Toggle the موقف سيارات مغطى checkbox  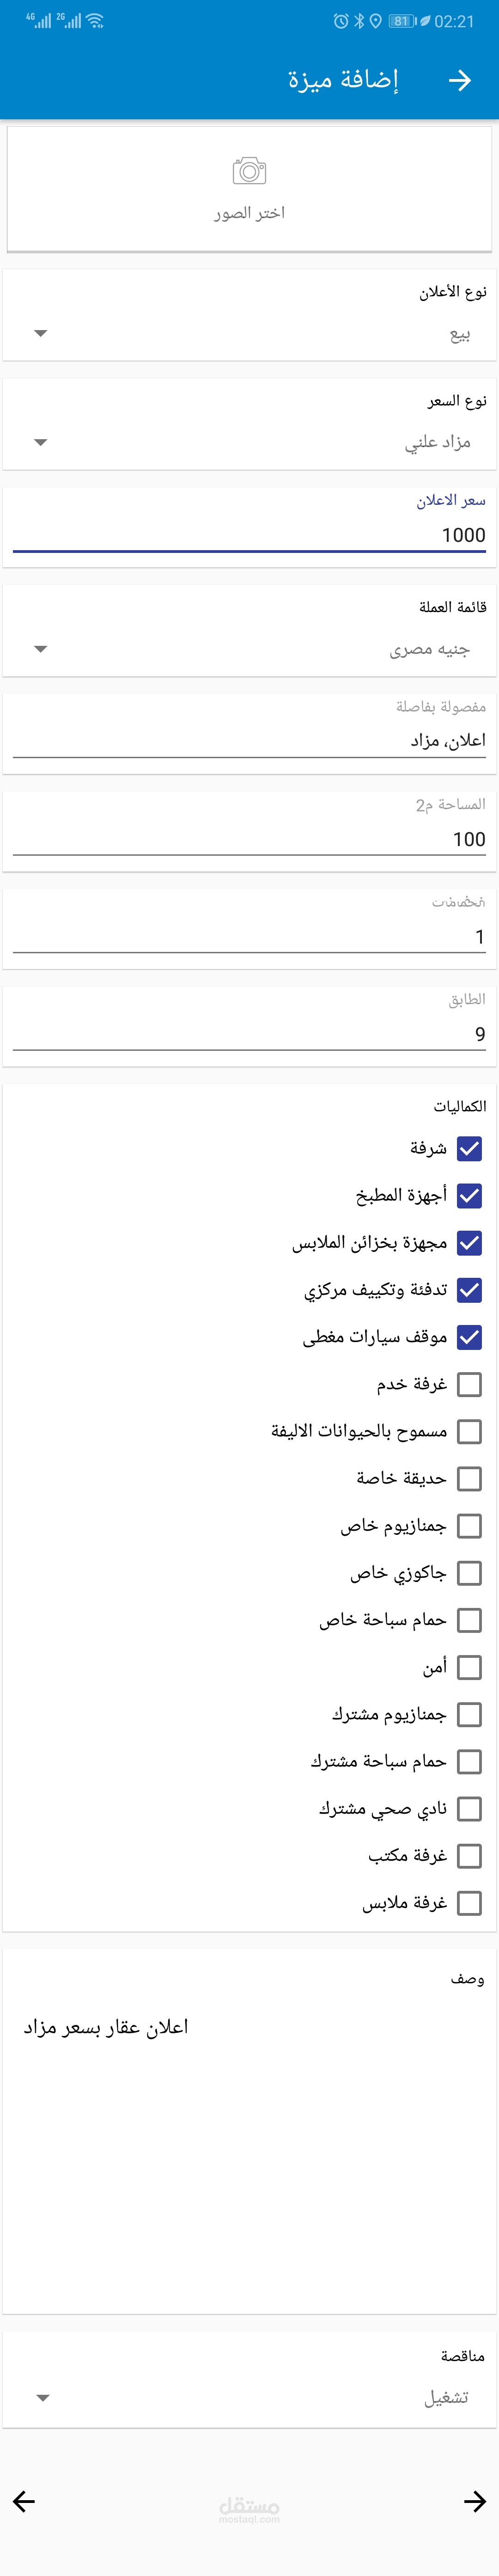469,1337
